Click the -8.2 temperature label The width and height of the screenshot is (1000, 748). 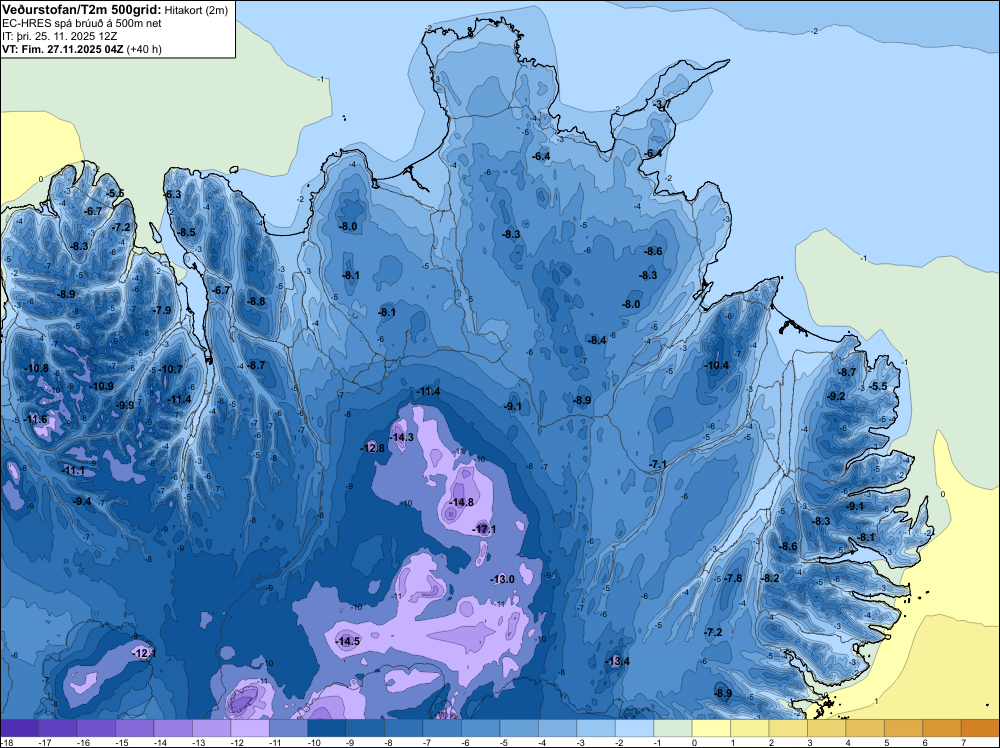pyautogui.click(x=770, y=578)
